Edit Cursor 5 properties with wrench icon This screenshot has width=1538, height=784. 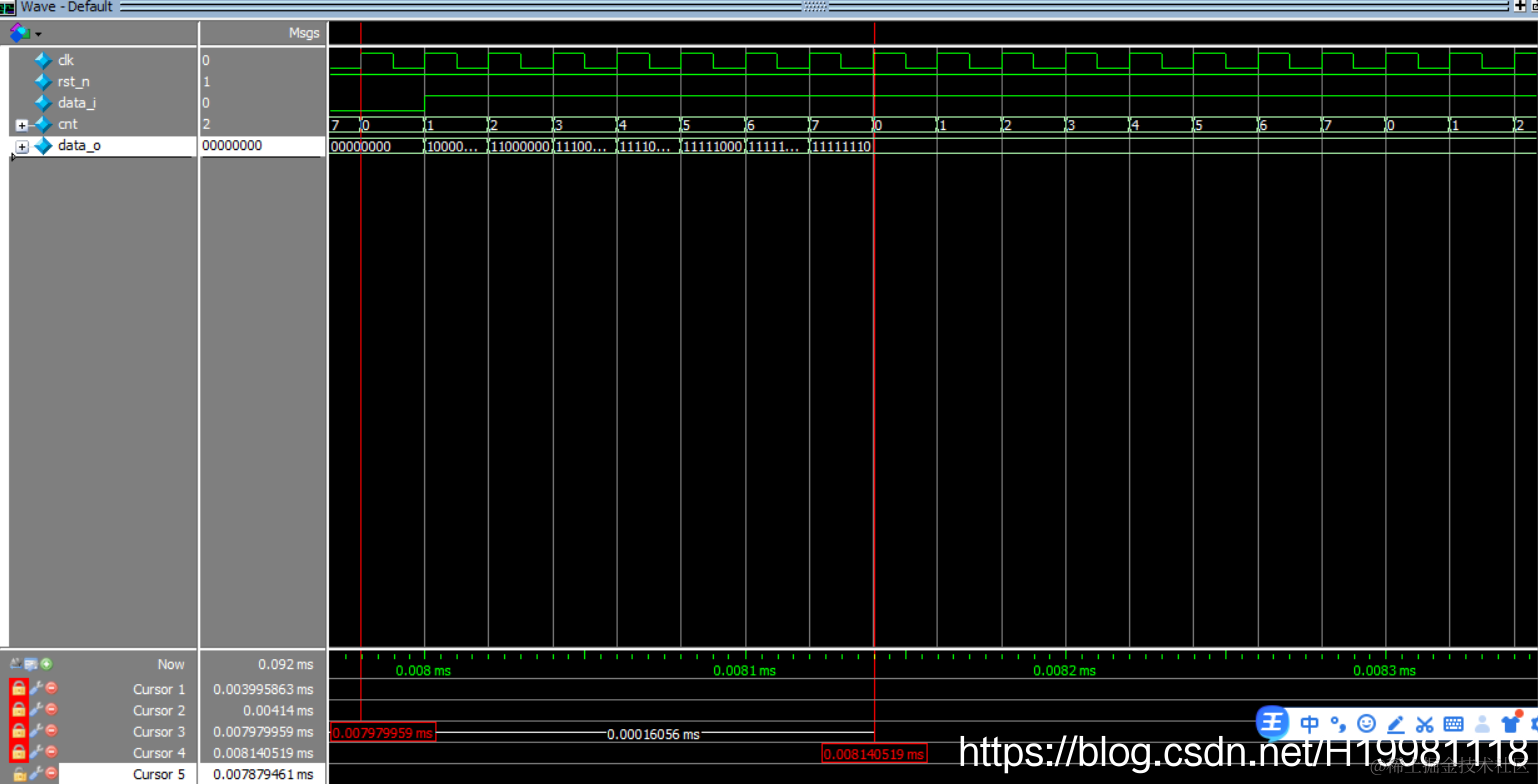36,774
